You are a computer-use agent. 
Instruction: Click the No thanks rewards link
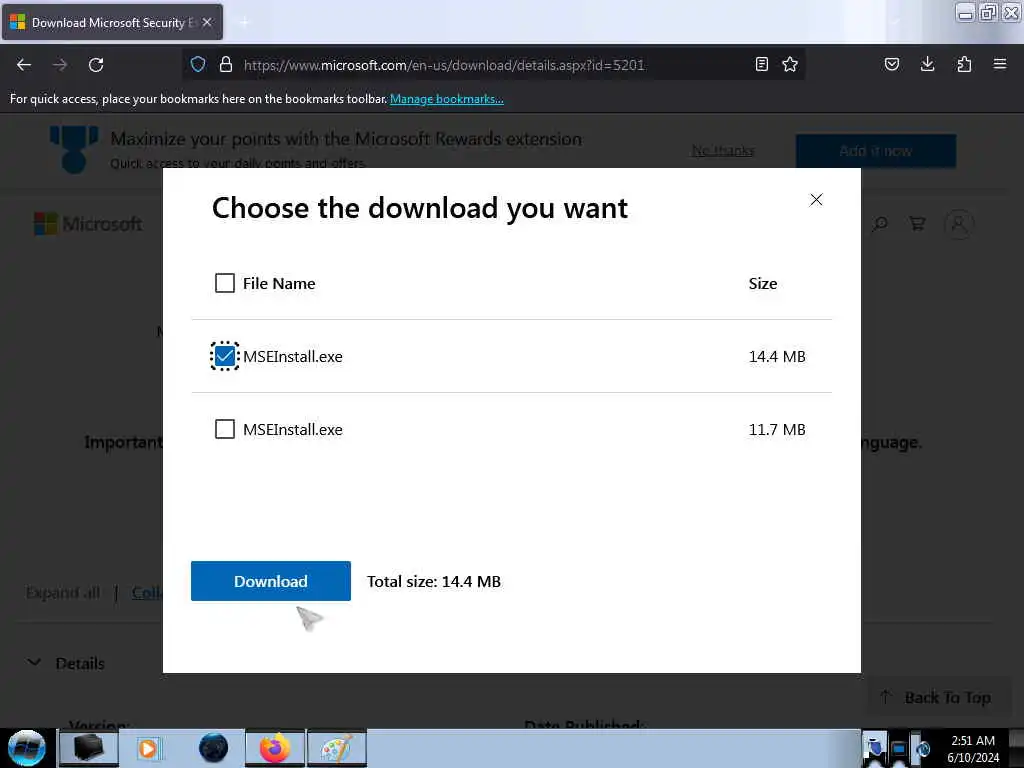click(723, 151)
